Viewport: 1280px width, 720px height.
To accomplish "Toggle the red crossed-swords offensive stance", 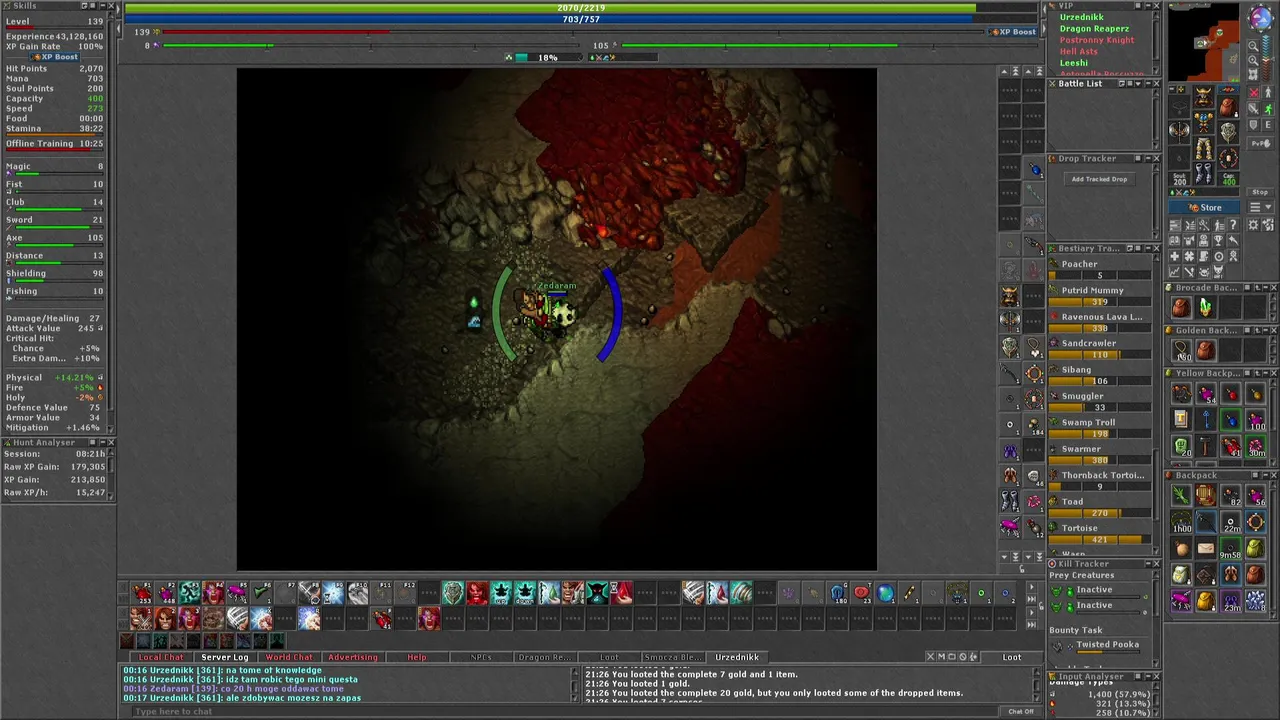I will tap(1254, 93).
